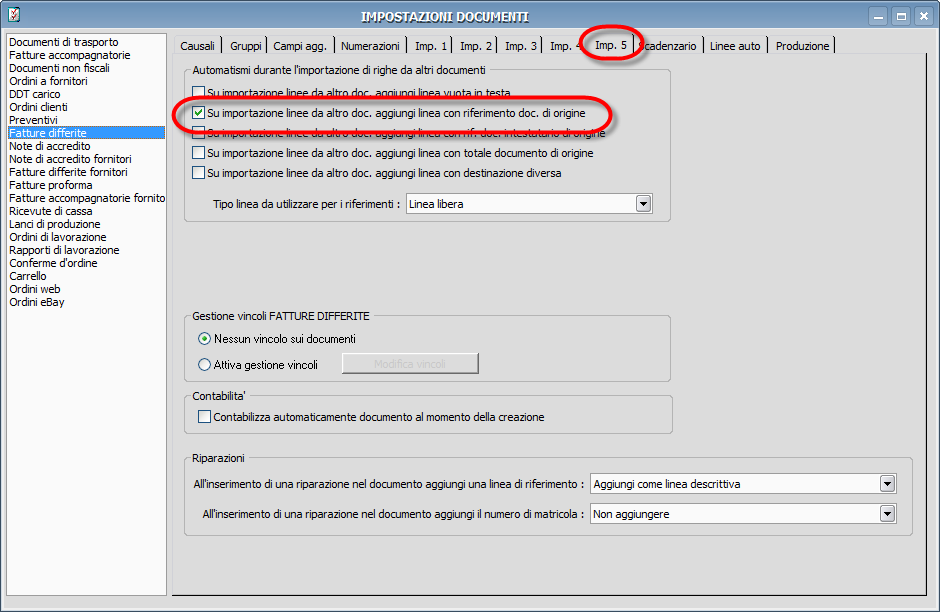Switch to the Imp. 4 tab
This screenshot has height=612, width=940.
click(564, 46)
